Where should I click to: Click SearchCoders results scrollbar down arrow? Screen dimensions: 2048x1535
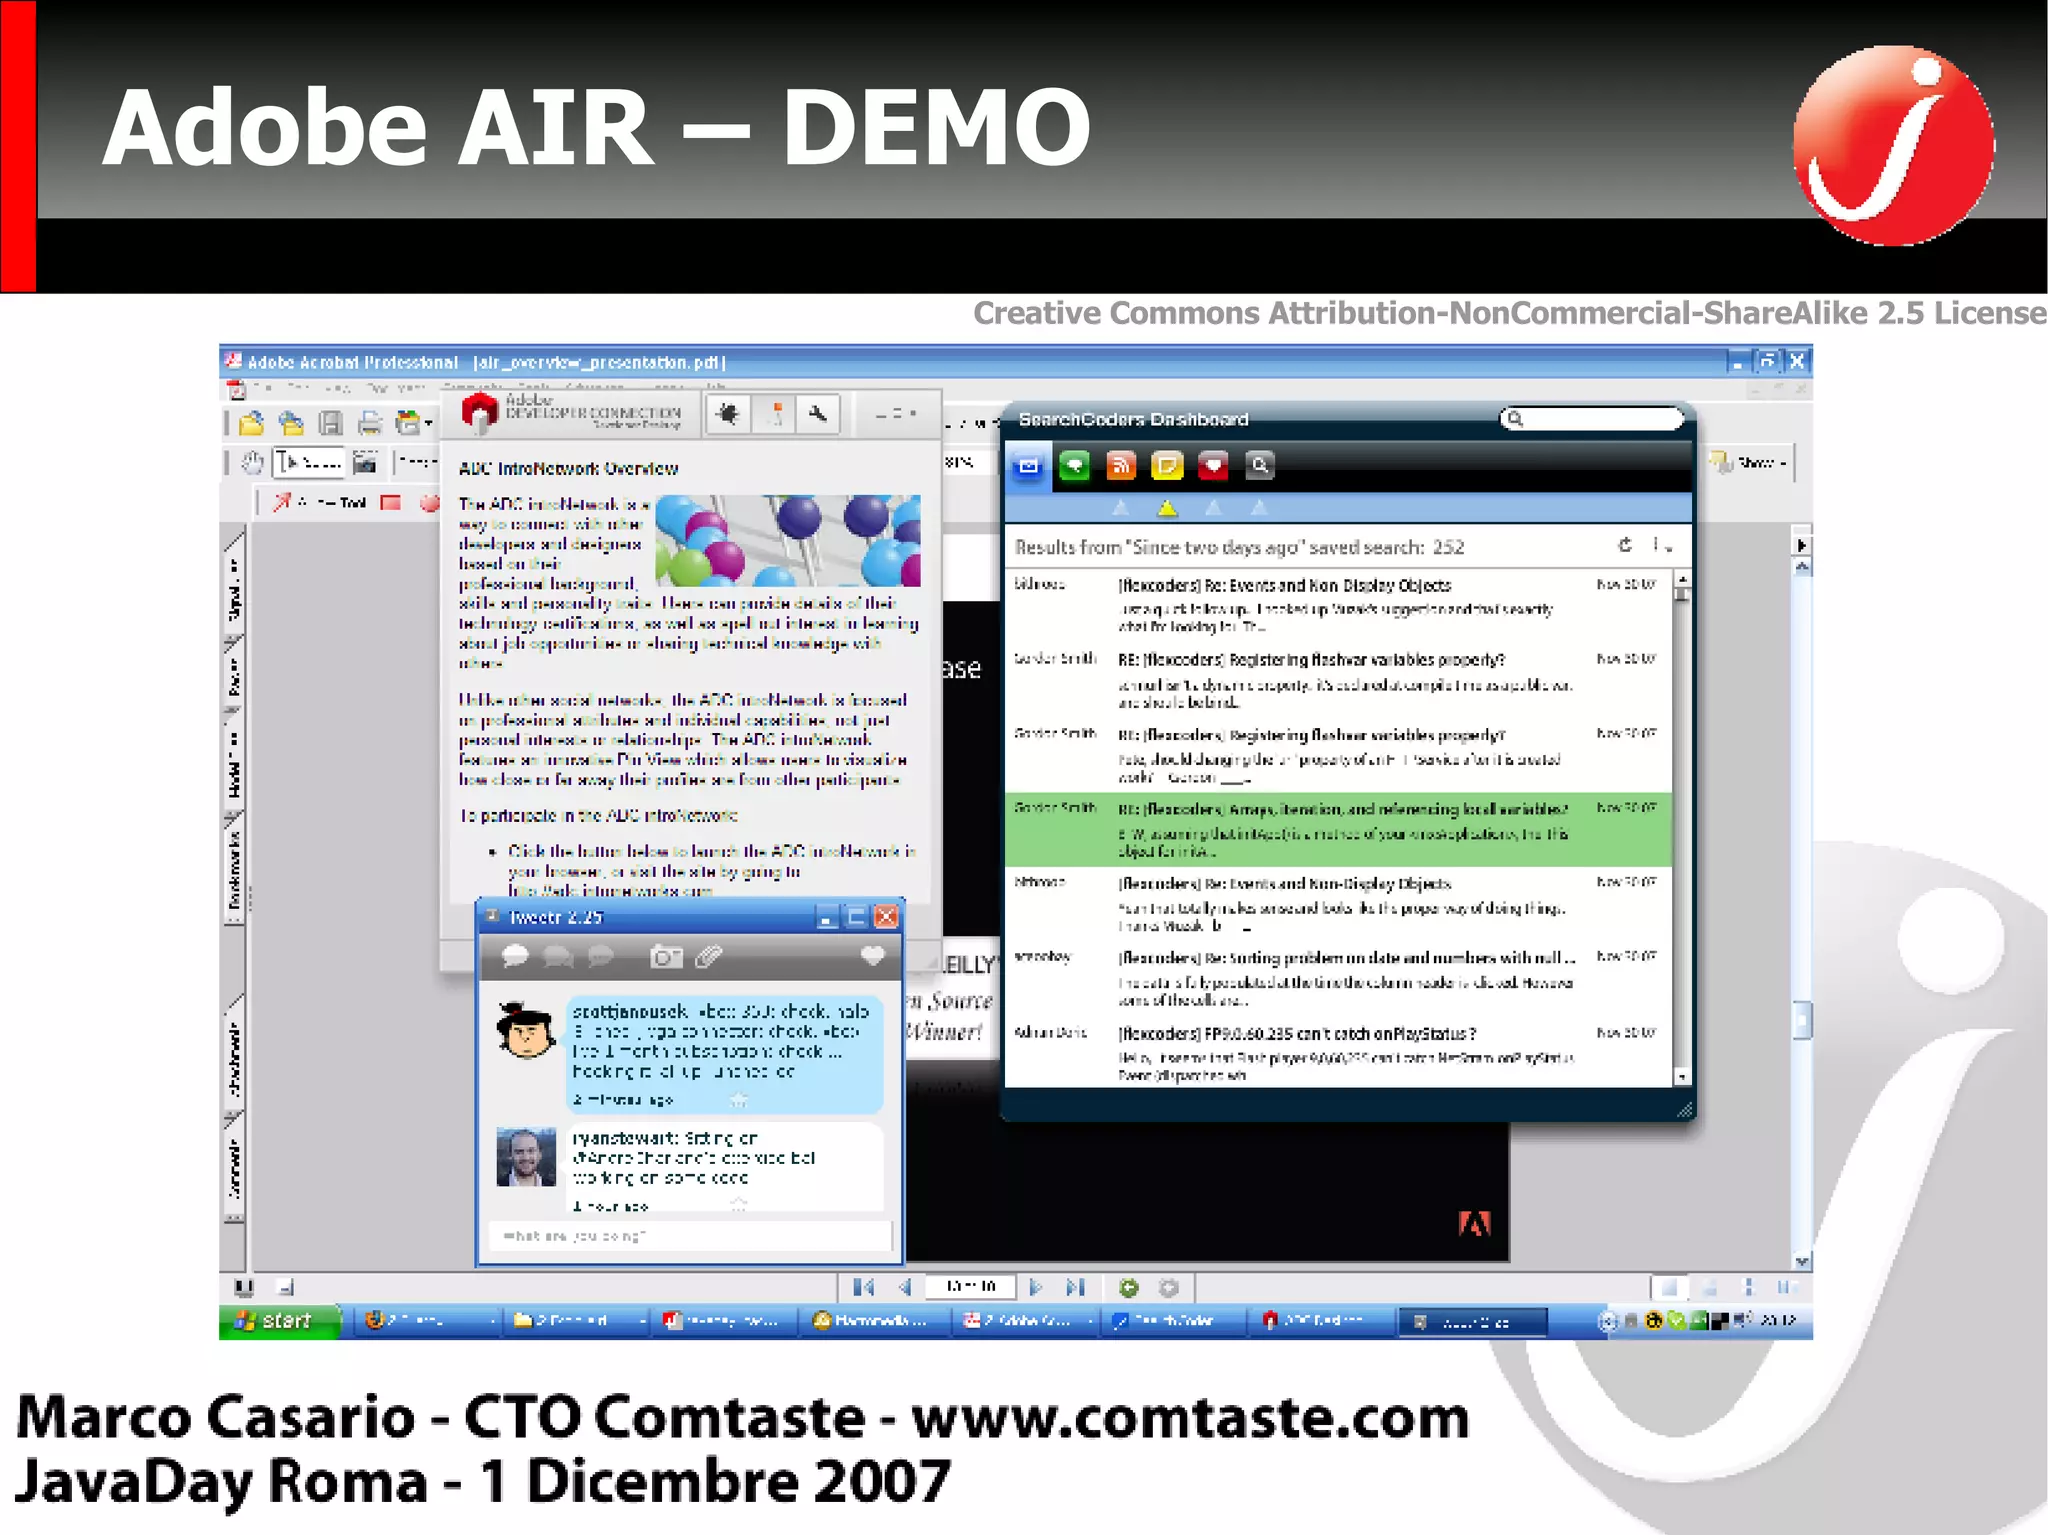pyautogui.click(x=1682, y=1077)
